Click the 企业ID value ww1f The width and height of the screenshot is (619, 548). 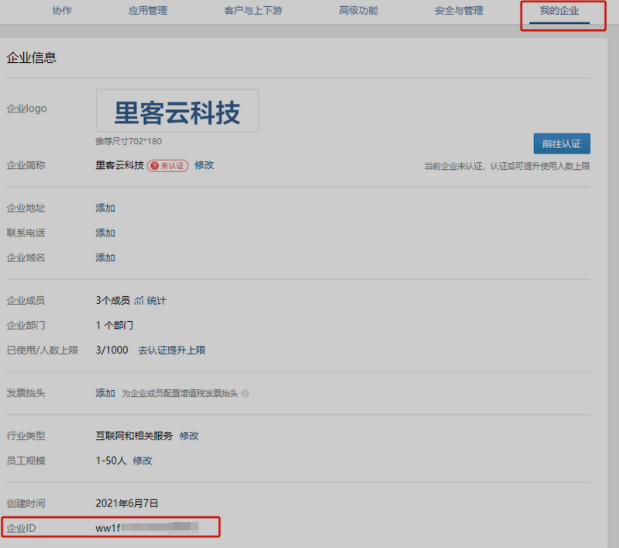pos(147,528)
